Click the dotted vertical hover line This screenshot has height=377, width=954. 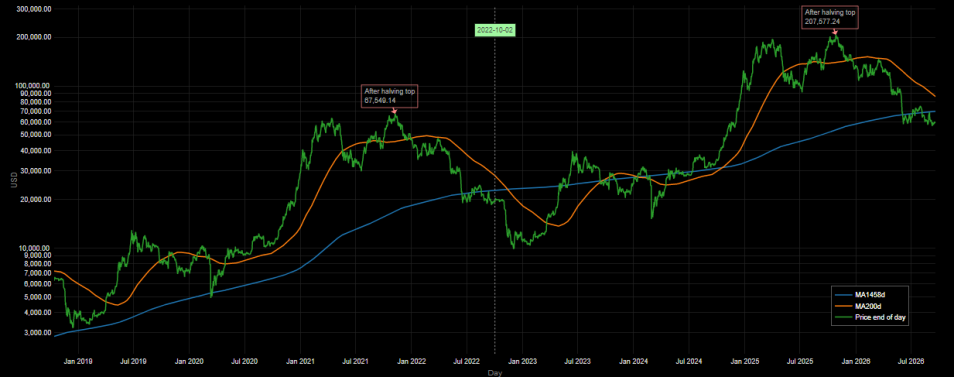pyautogui.click(x=495, y=182)
